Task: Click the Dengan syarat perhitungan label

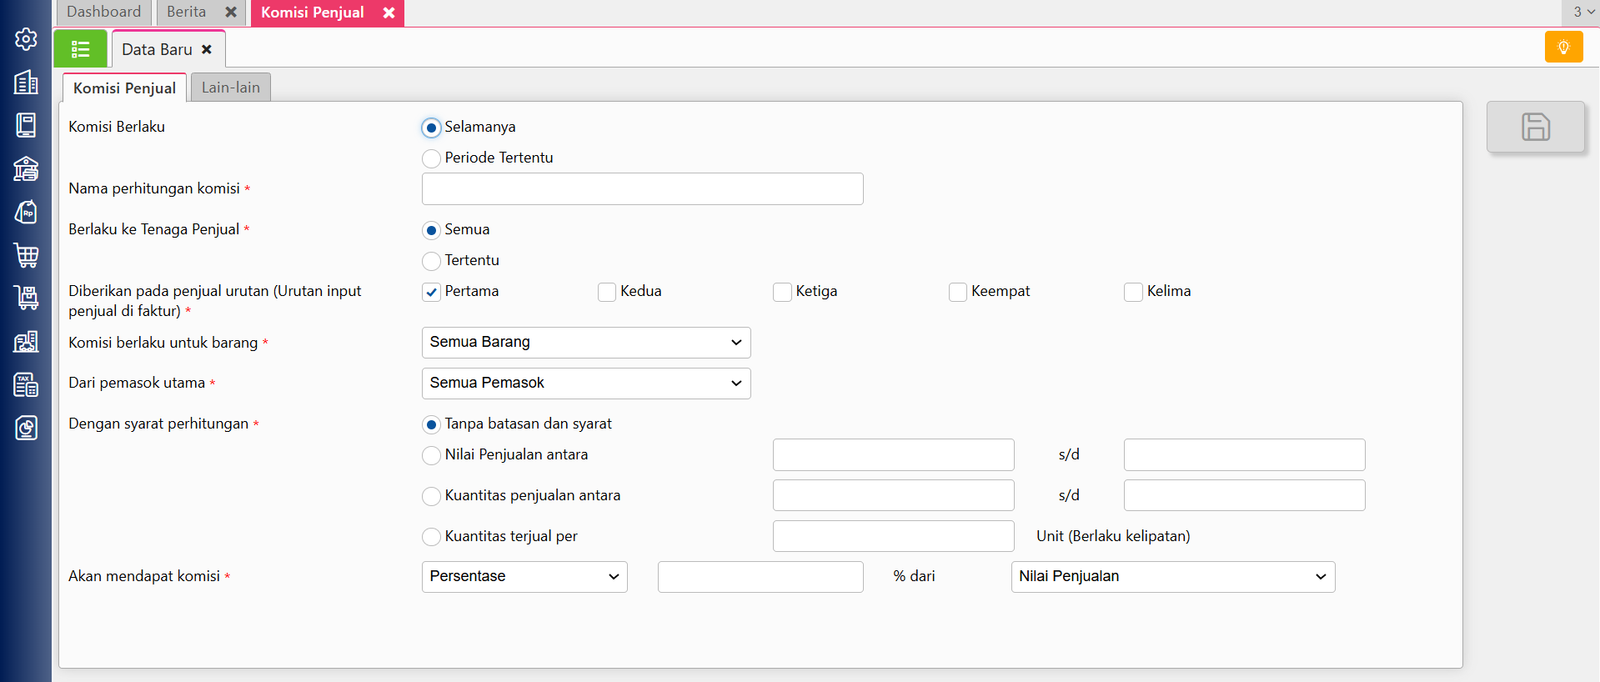Action: (158, 424)
